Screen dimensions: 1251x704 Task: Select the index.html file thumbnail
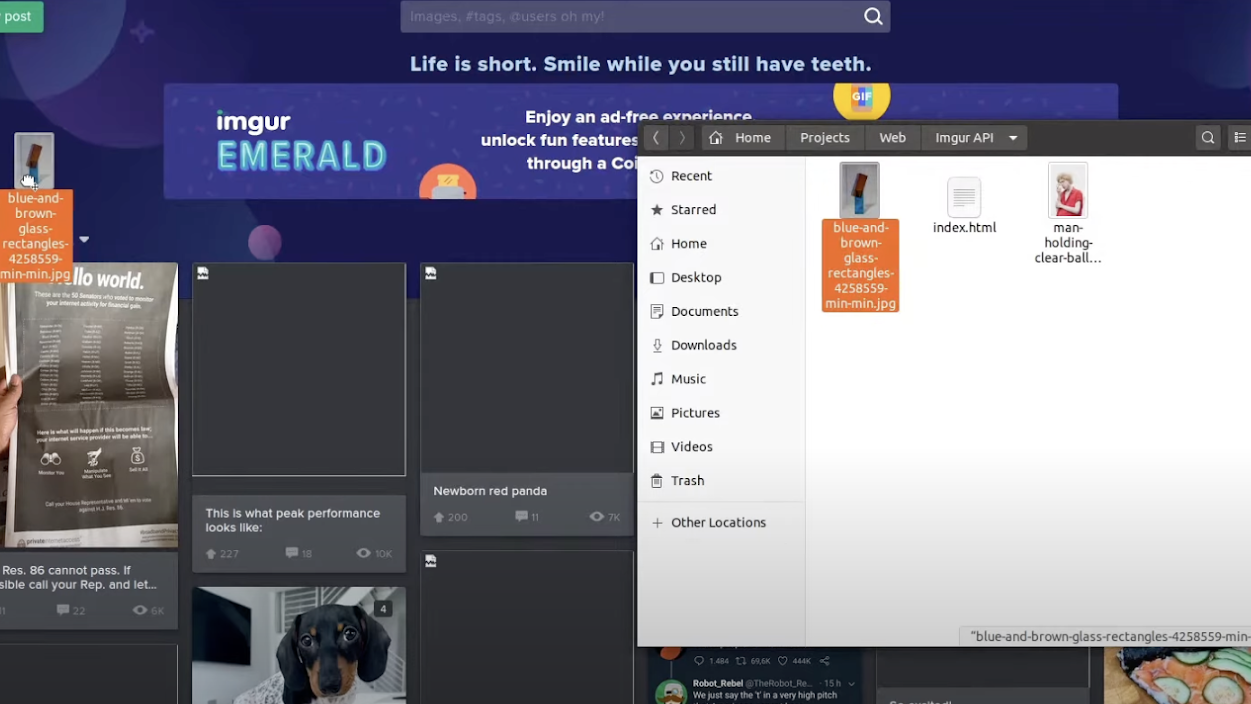tap(963, 196)
